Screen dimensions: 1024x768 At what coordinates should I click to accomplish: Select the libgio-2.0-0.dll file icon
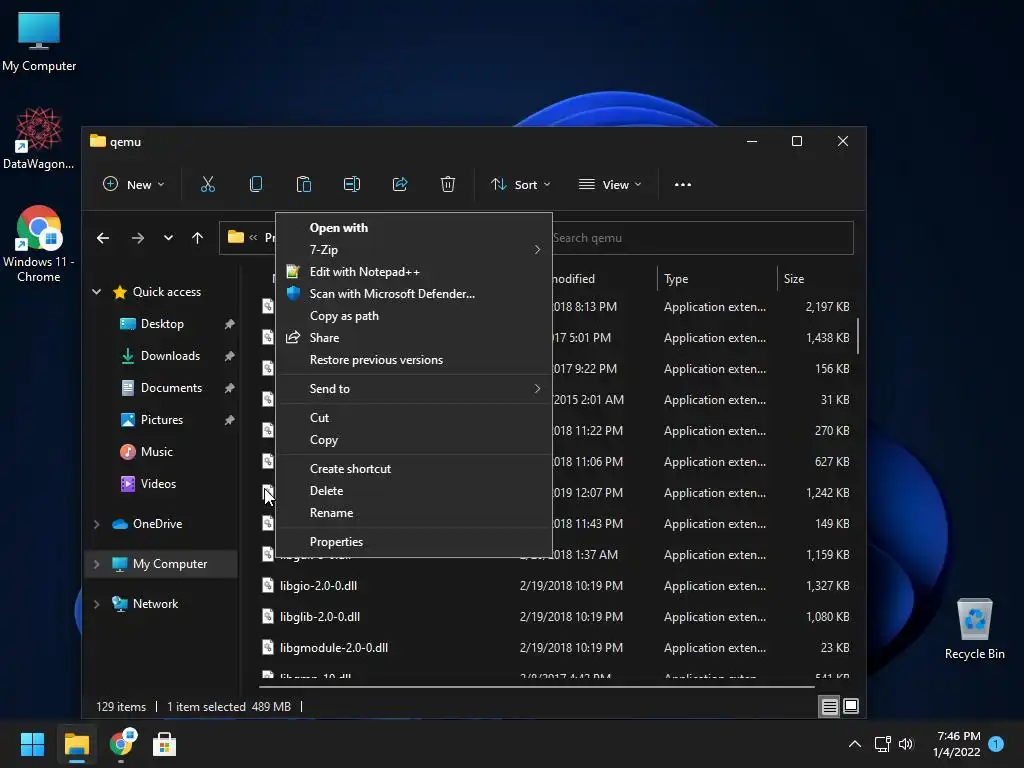(268, 585)
